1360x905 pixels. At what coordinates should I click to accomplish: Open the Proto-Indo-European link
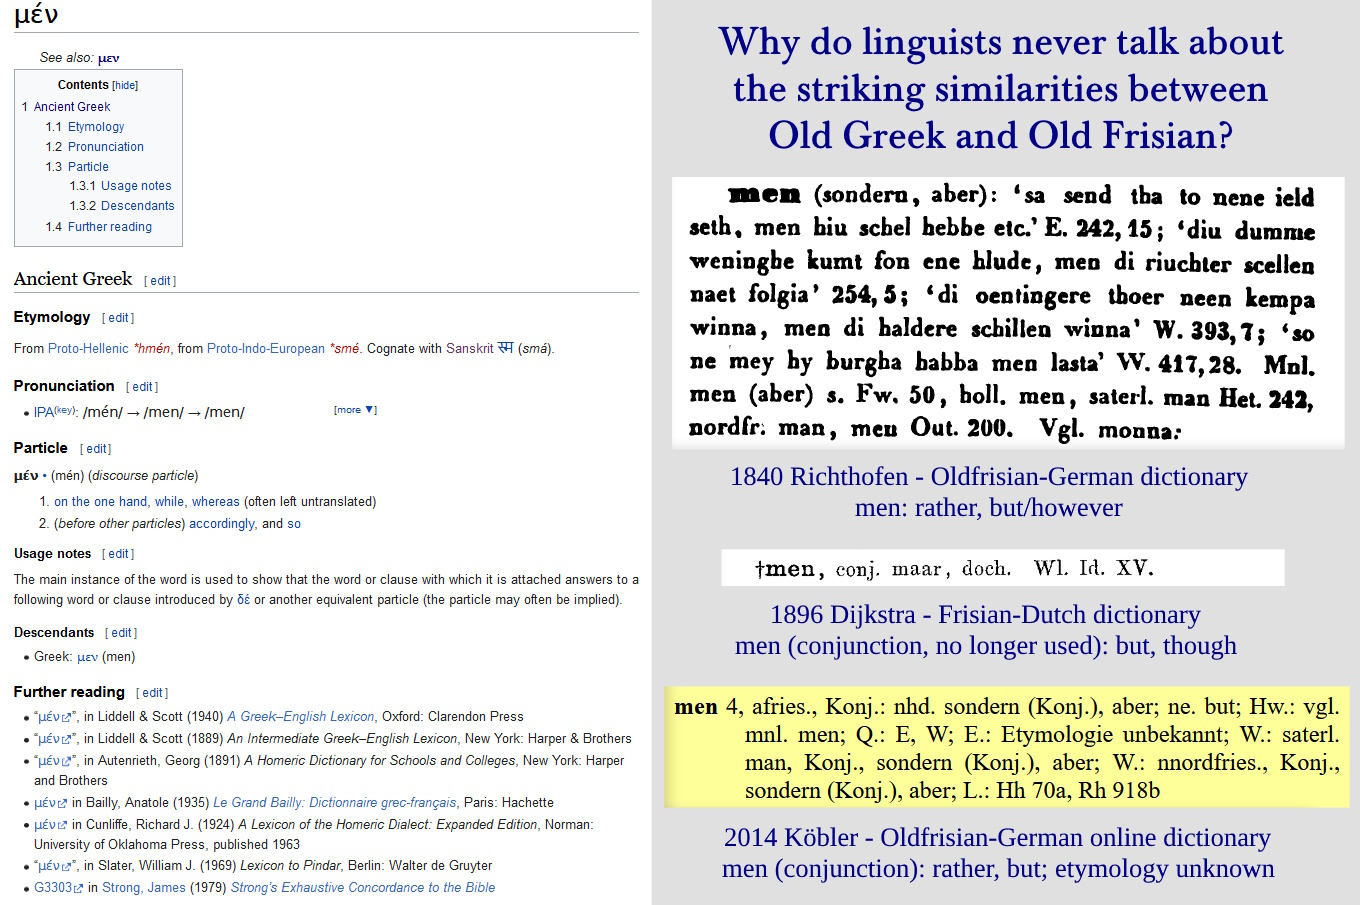[x=265, y=349]
